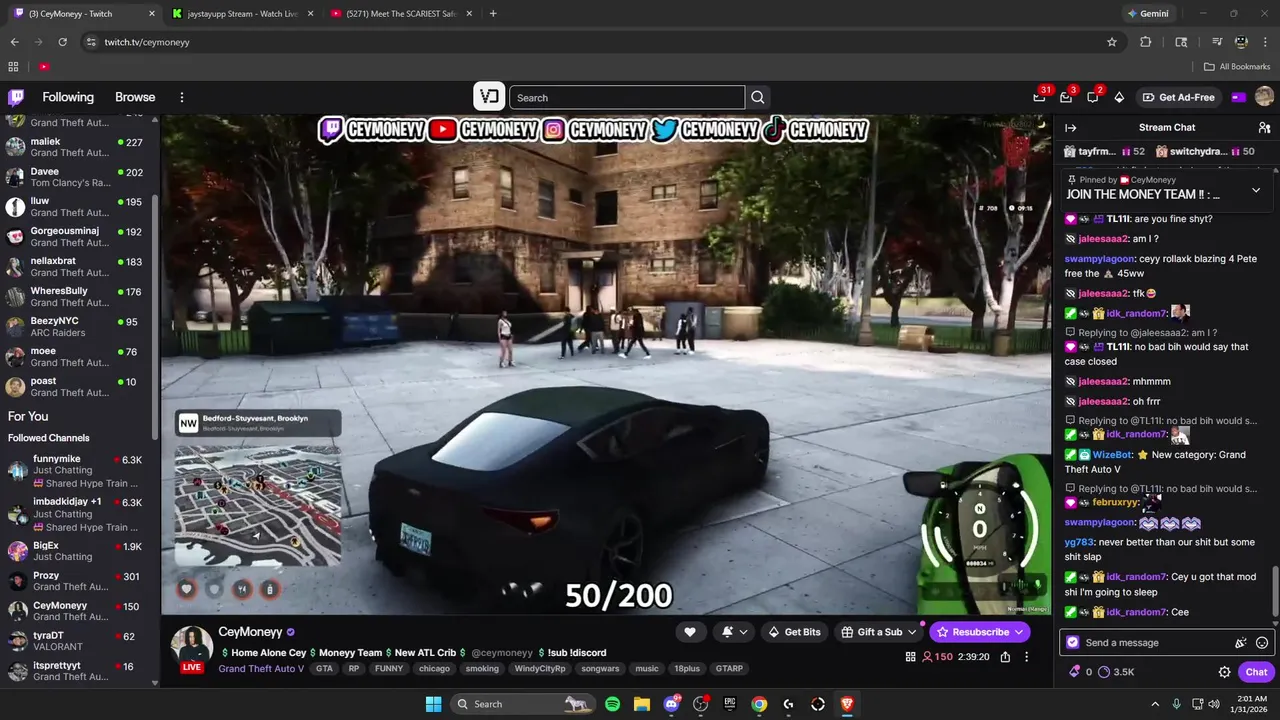
Task: Open Twitch notifications with 31 badge
Action: coord(1040,97)
